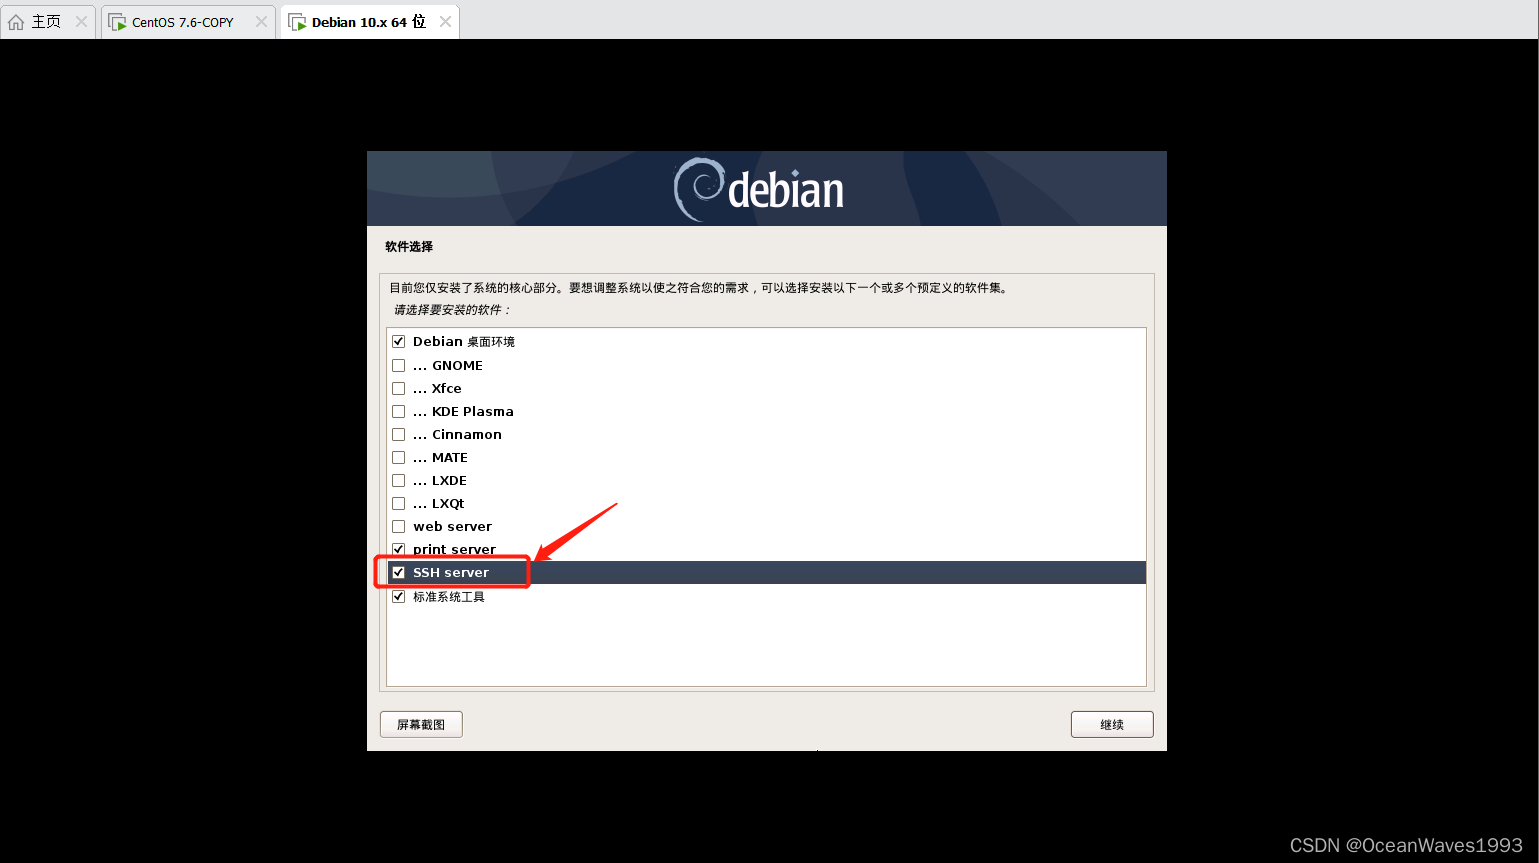The width and height of the screenshot is (1539, 863).
Task: Open the home tab icon
Action: click(16, 22)
